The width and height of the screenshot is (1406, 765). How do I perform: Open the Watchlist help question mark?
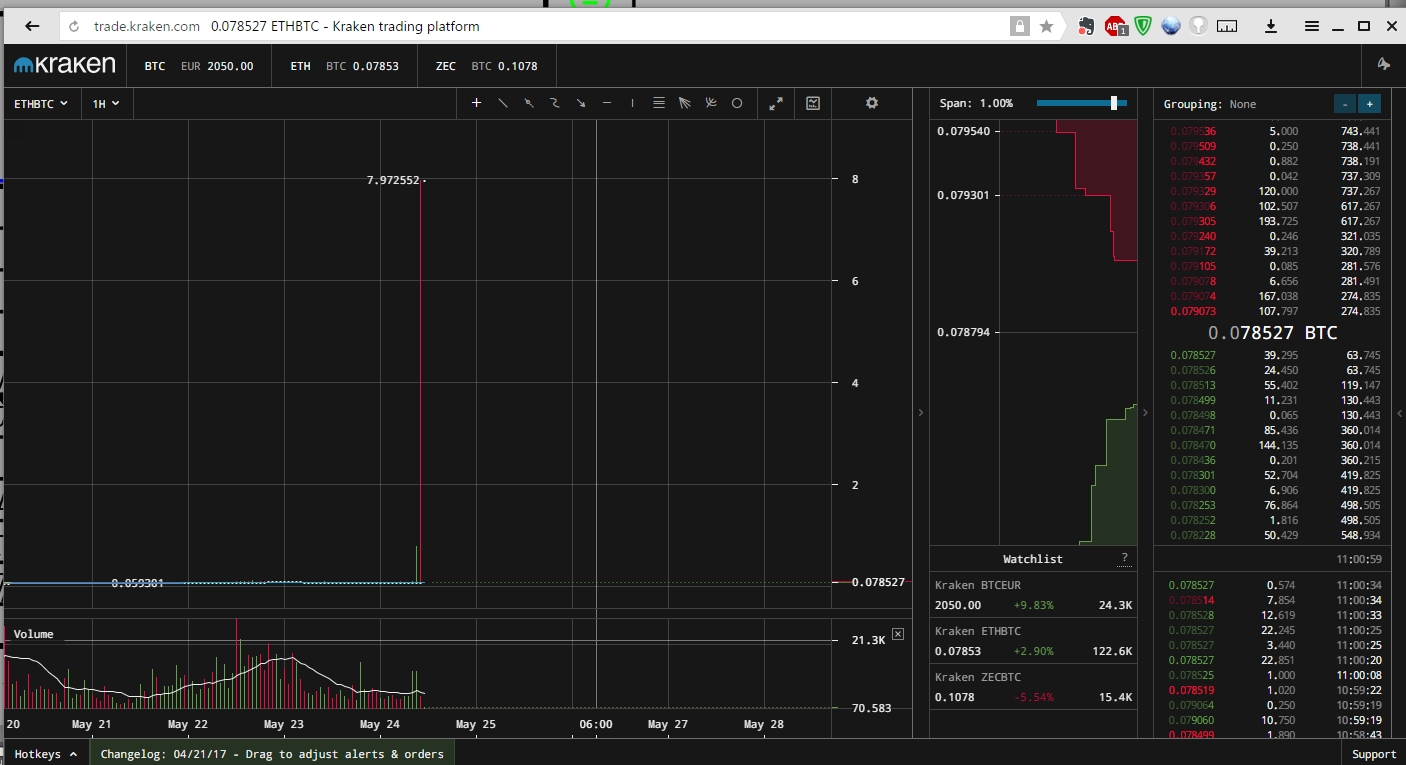[x=1124, y=558]
